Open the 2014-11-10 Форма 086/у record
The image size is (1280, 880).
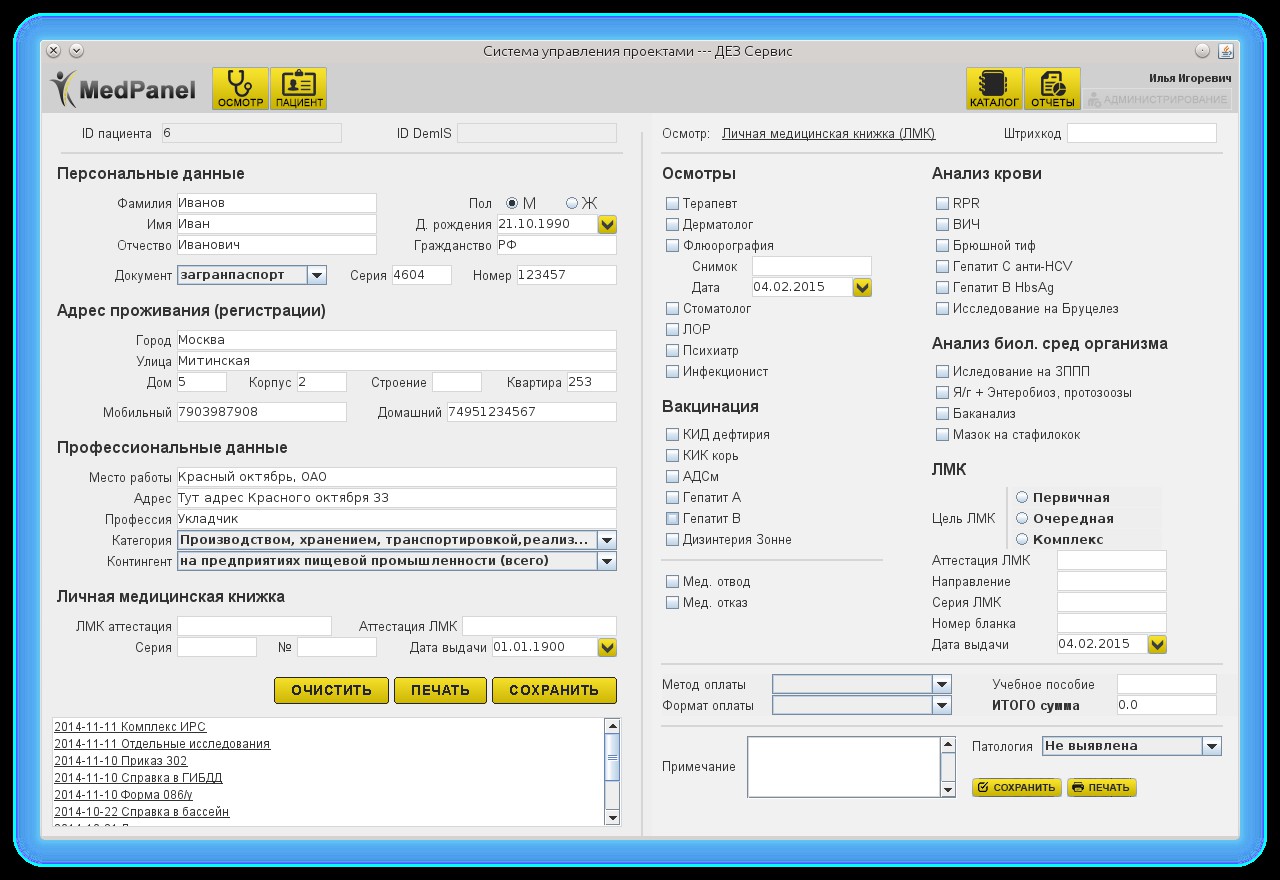123,795
